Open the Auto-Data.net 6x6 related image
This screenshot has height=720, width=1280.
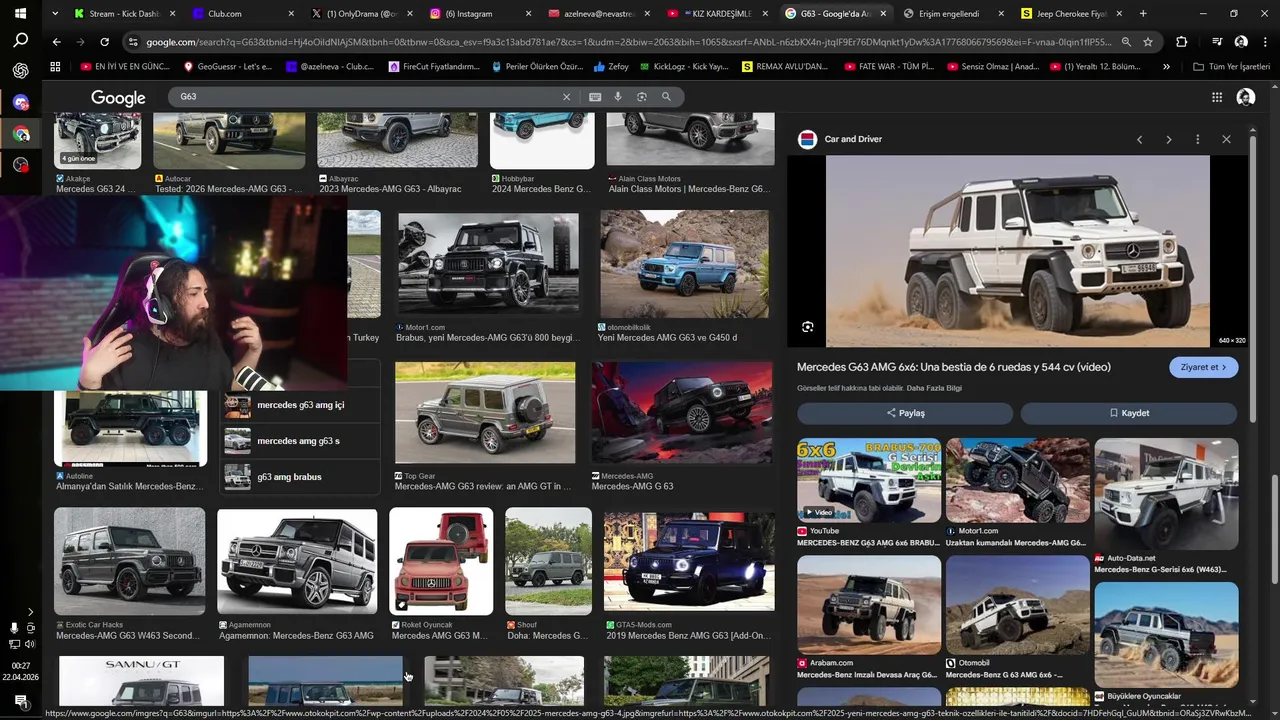click(1166, 494)
